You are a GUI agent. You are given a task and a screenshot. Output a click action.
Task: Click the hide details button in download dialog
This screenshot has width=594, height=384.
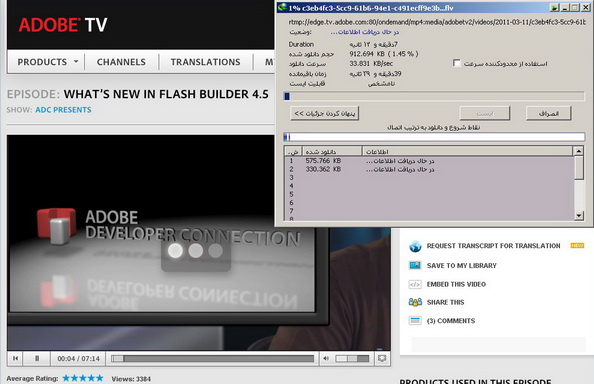point(325,113)
